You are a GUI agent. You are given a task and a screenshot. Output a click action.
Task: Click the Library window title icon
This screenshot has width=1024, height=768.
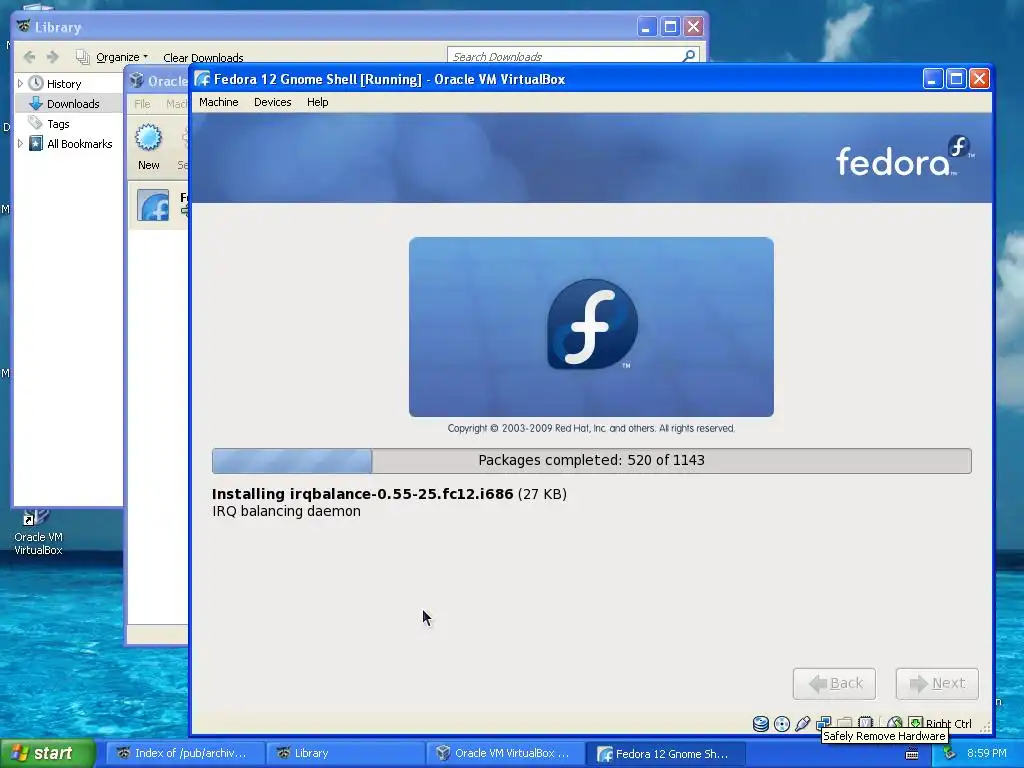coord(24,27)
